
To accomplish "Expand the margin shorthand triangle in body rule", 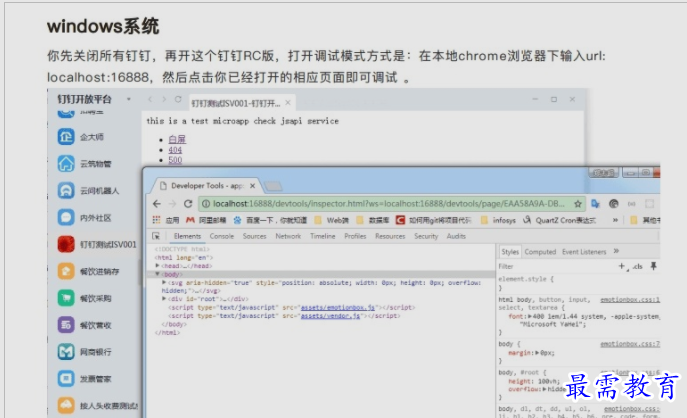I will pyautogui.click(x=537, y=352).
